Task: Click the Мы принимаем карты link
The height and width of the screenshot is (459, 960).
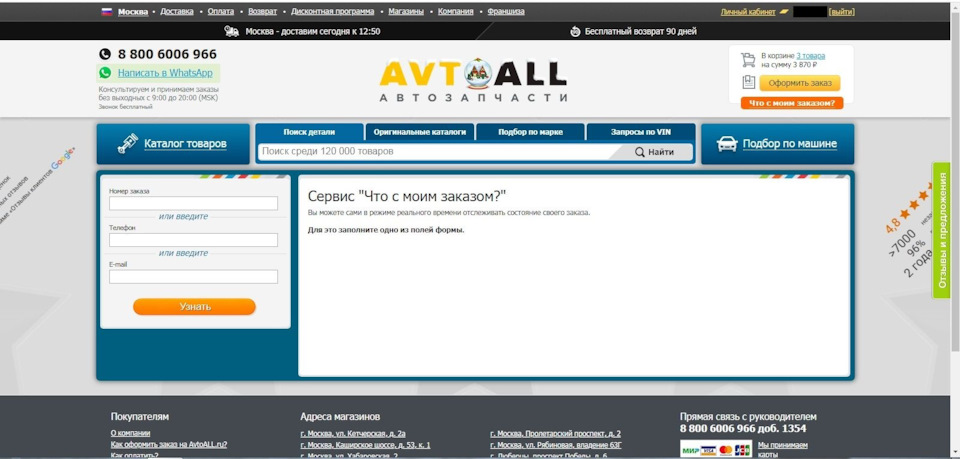Action: [782, 449]
